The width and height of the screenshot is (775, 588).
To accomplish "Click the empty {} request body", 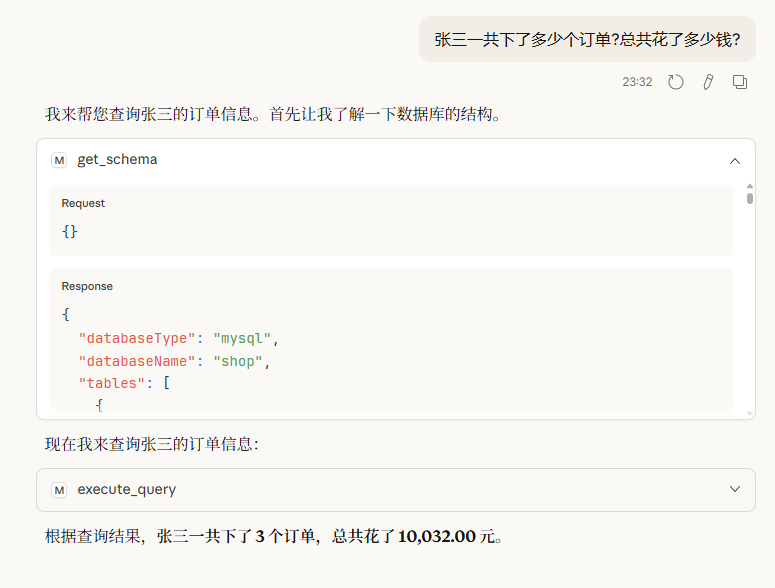I will tap(70, 231).
